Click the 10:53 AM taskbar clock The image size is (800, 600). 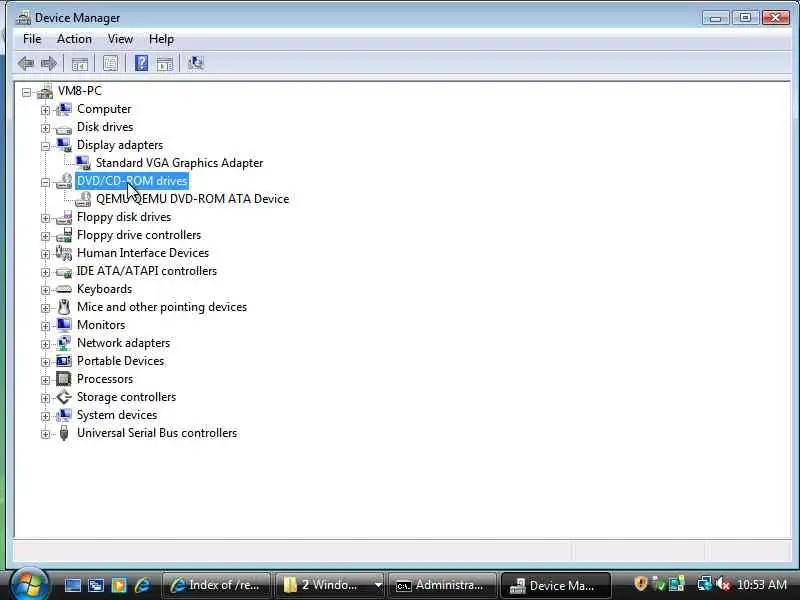(762, 585)
